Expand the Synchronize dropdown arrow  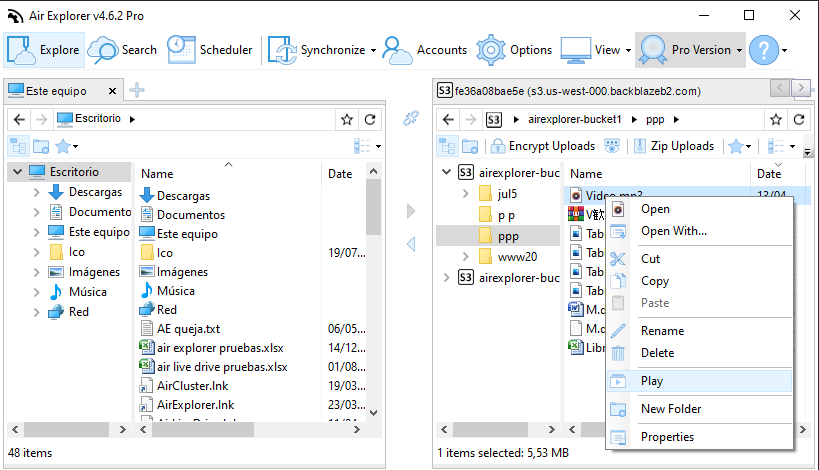(373, 51)
